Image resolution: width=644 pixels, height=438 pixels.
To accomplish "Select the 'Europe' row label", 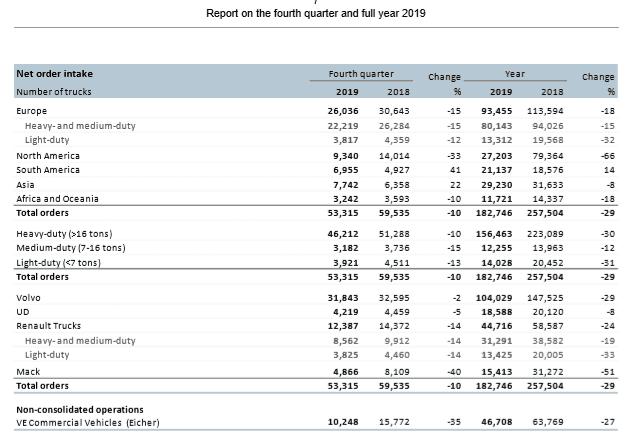I will click(32, 111).
